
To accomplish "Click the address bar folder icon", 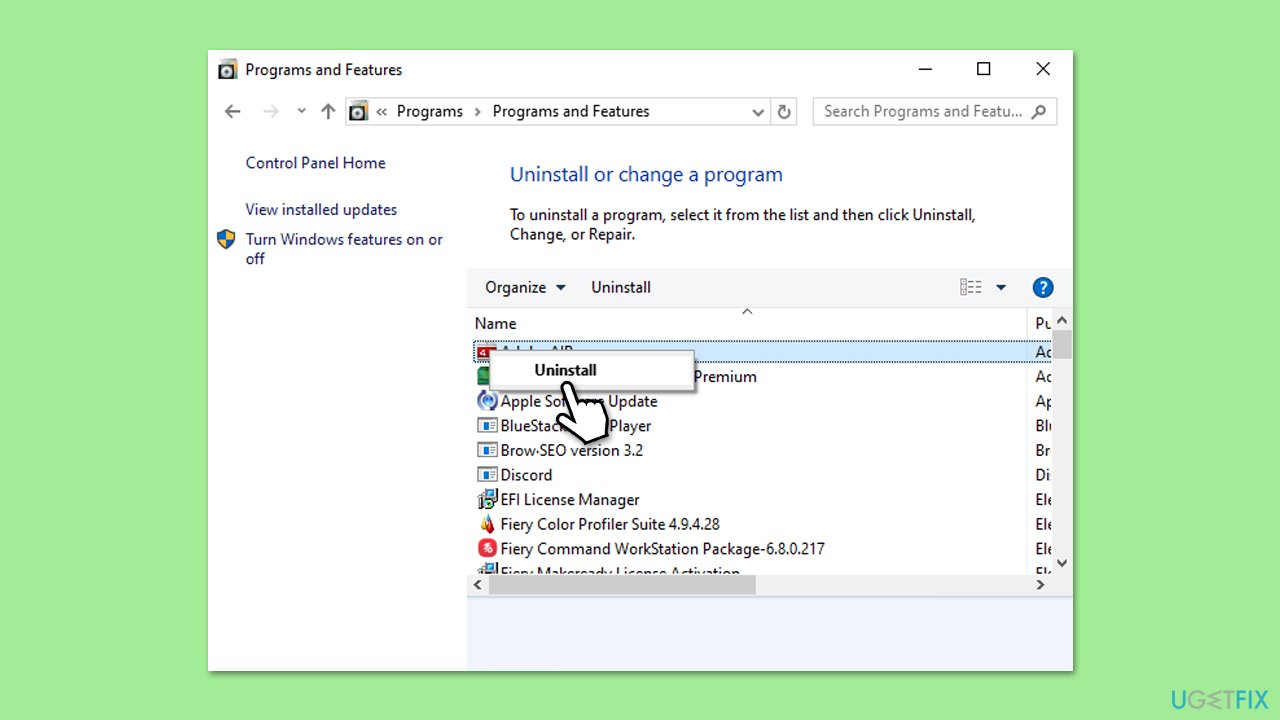I will [x=358, y=111].
